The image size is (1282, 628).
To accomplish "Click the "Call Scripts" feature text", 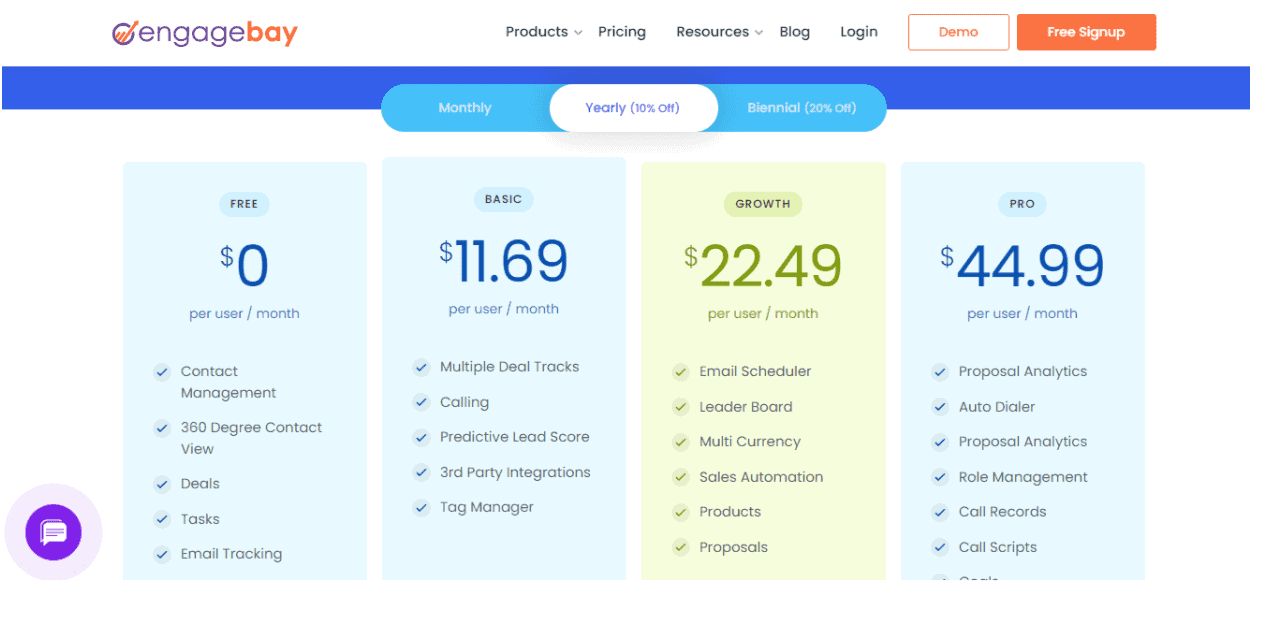I will pyautogui.click(x=998, y=547).
